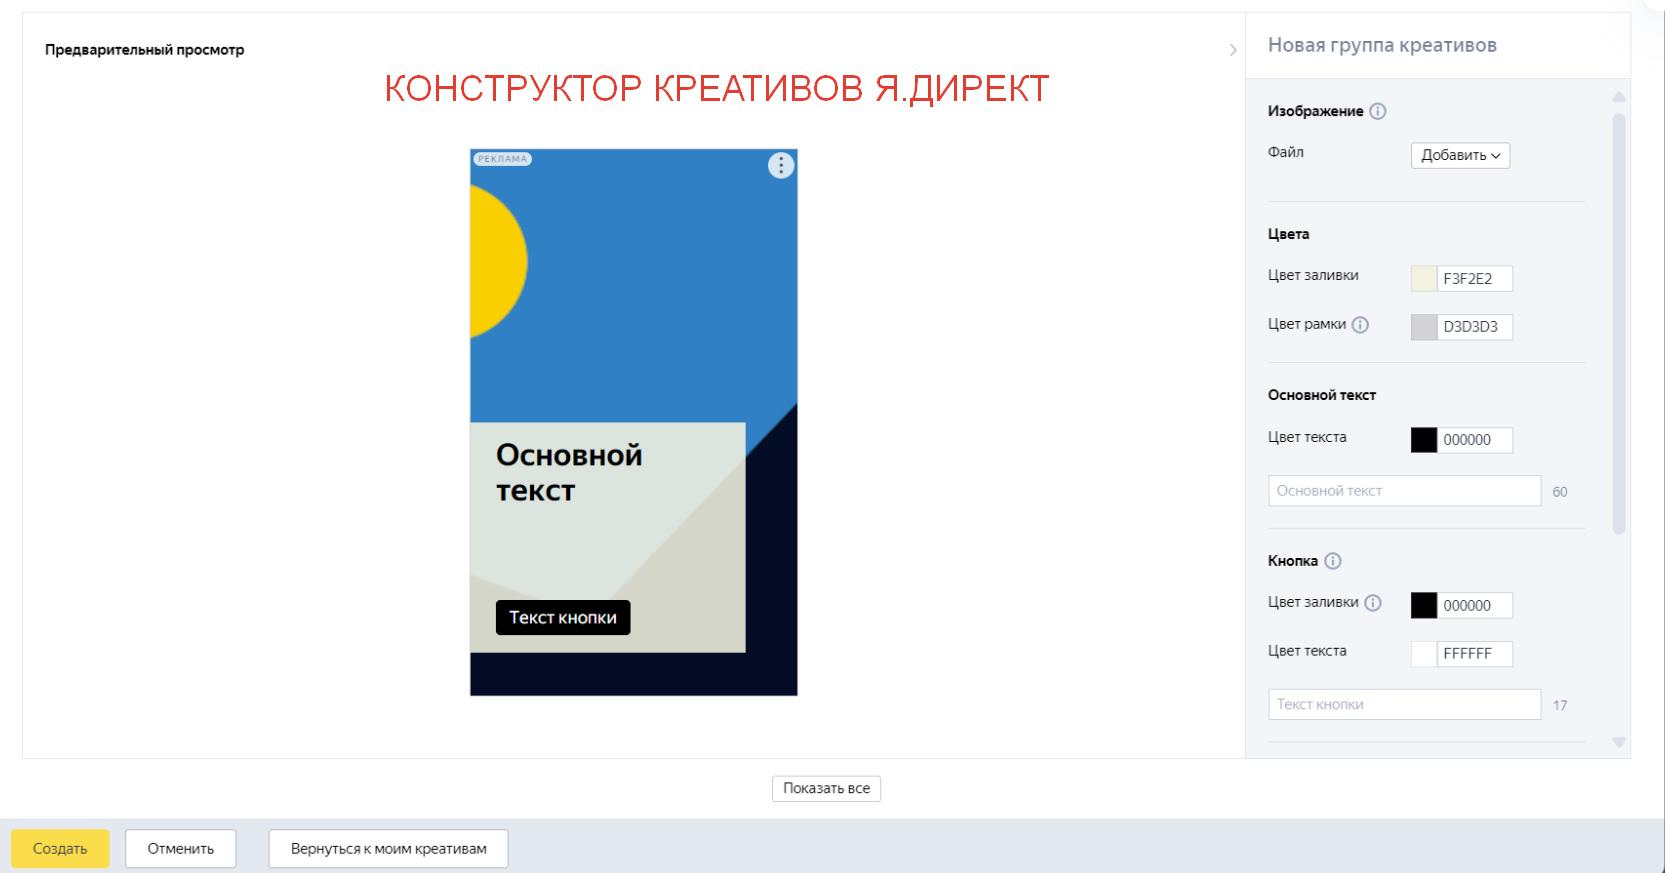Viewport: 1665px width, 873px height.
Task: Edit the FFFFFF button text color field
Action: (x=1475, y=654)
